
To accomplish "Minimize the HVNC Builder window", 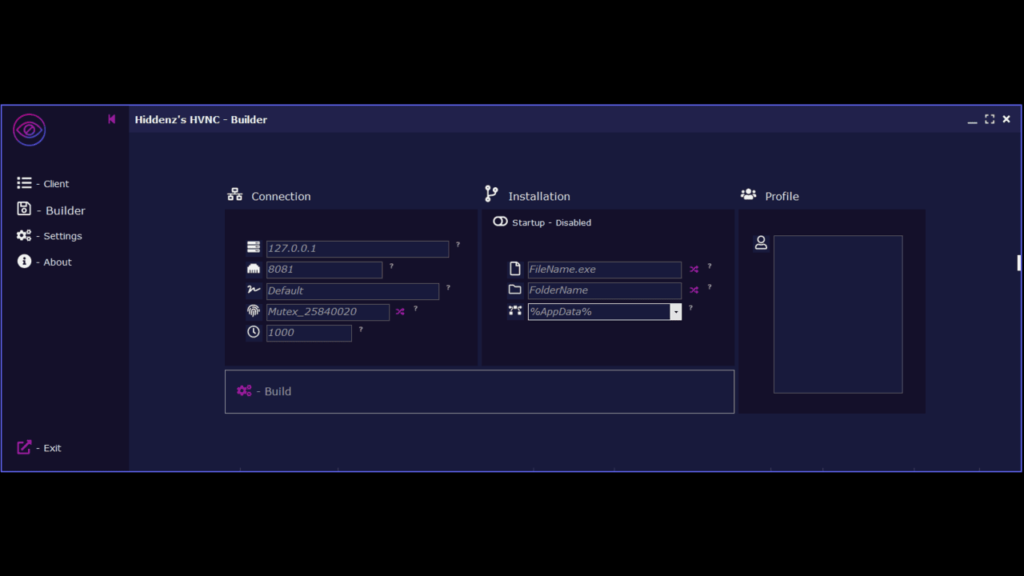I will [972, 120].
